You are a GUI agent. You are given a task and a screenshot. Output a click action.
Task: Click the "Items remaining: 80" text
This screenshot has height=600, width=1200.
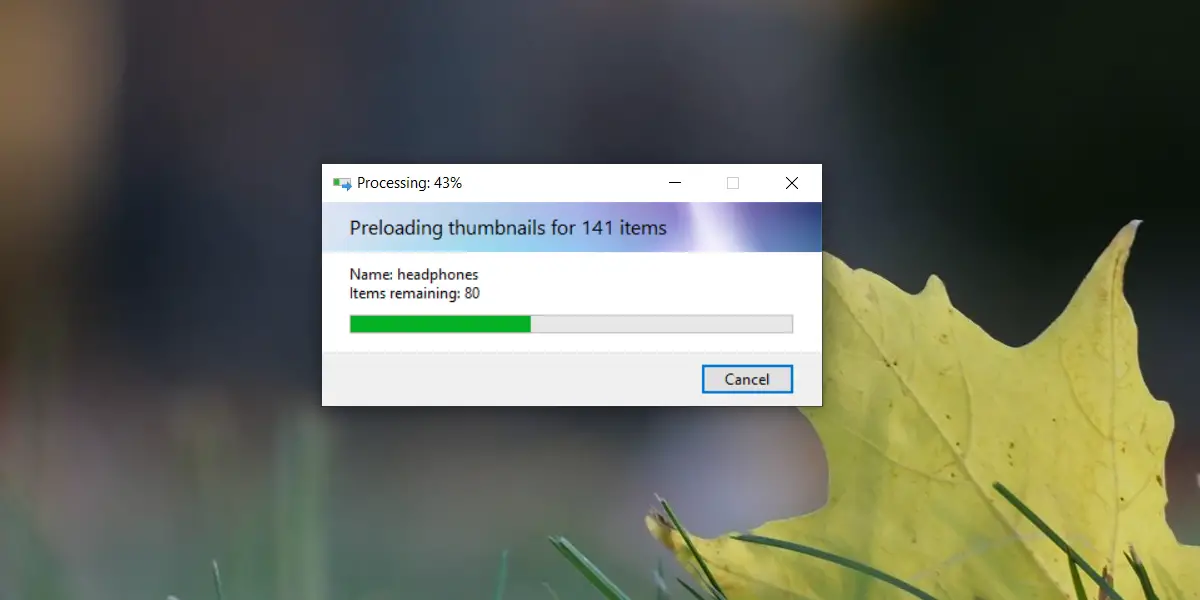pos(415,293)
